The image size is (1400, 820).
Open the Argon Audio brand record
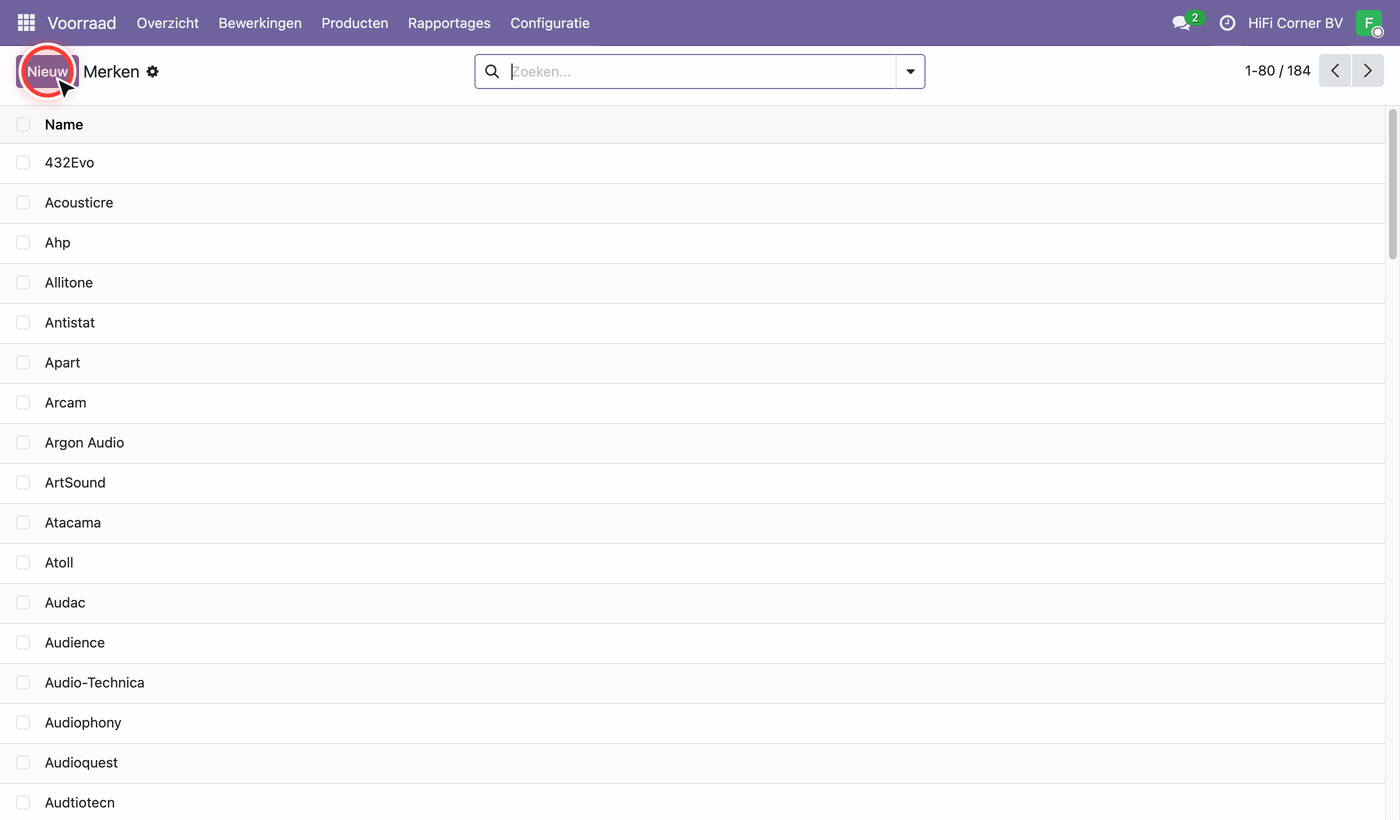coord(85,443)
